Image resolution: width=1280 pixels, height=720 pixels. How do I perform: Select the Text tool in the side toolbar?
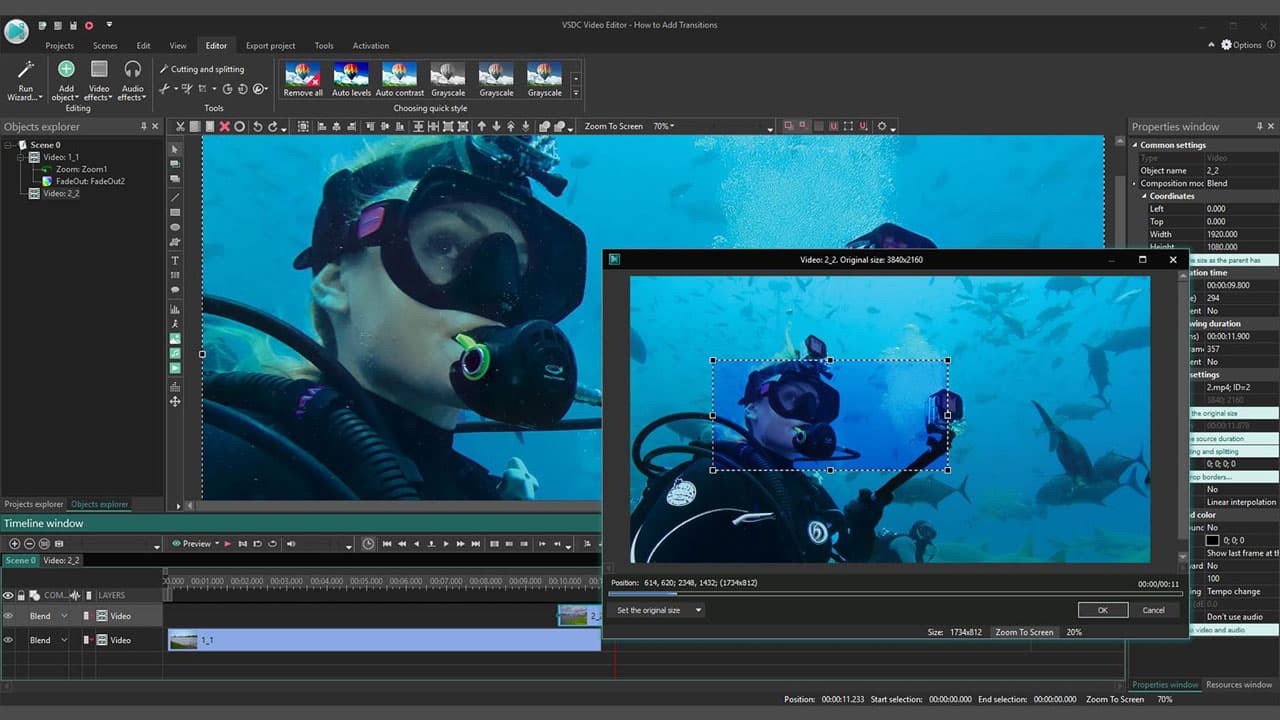coord(174,260)
